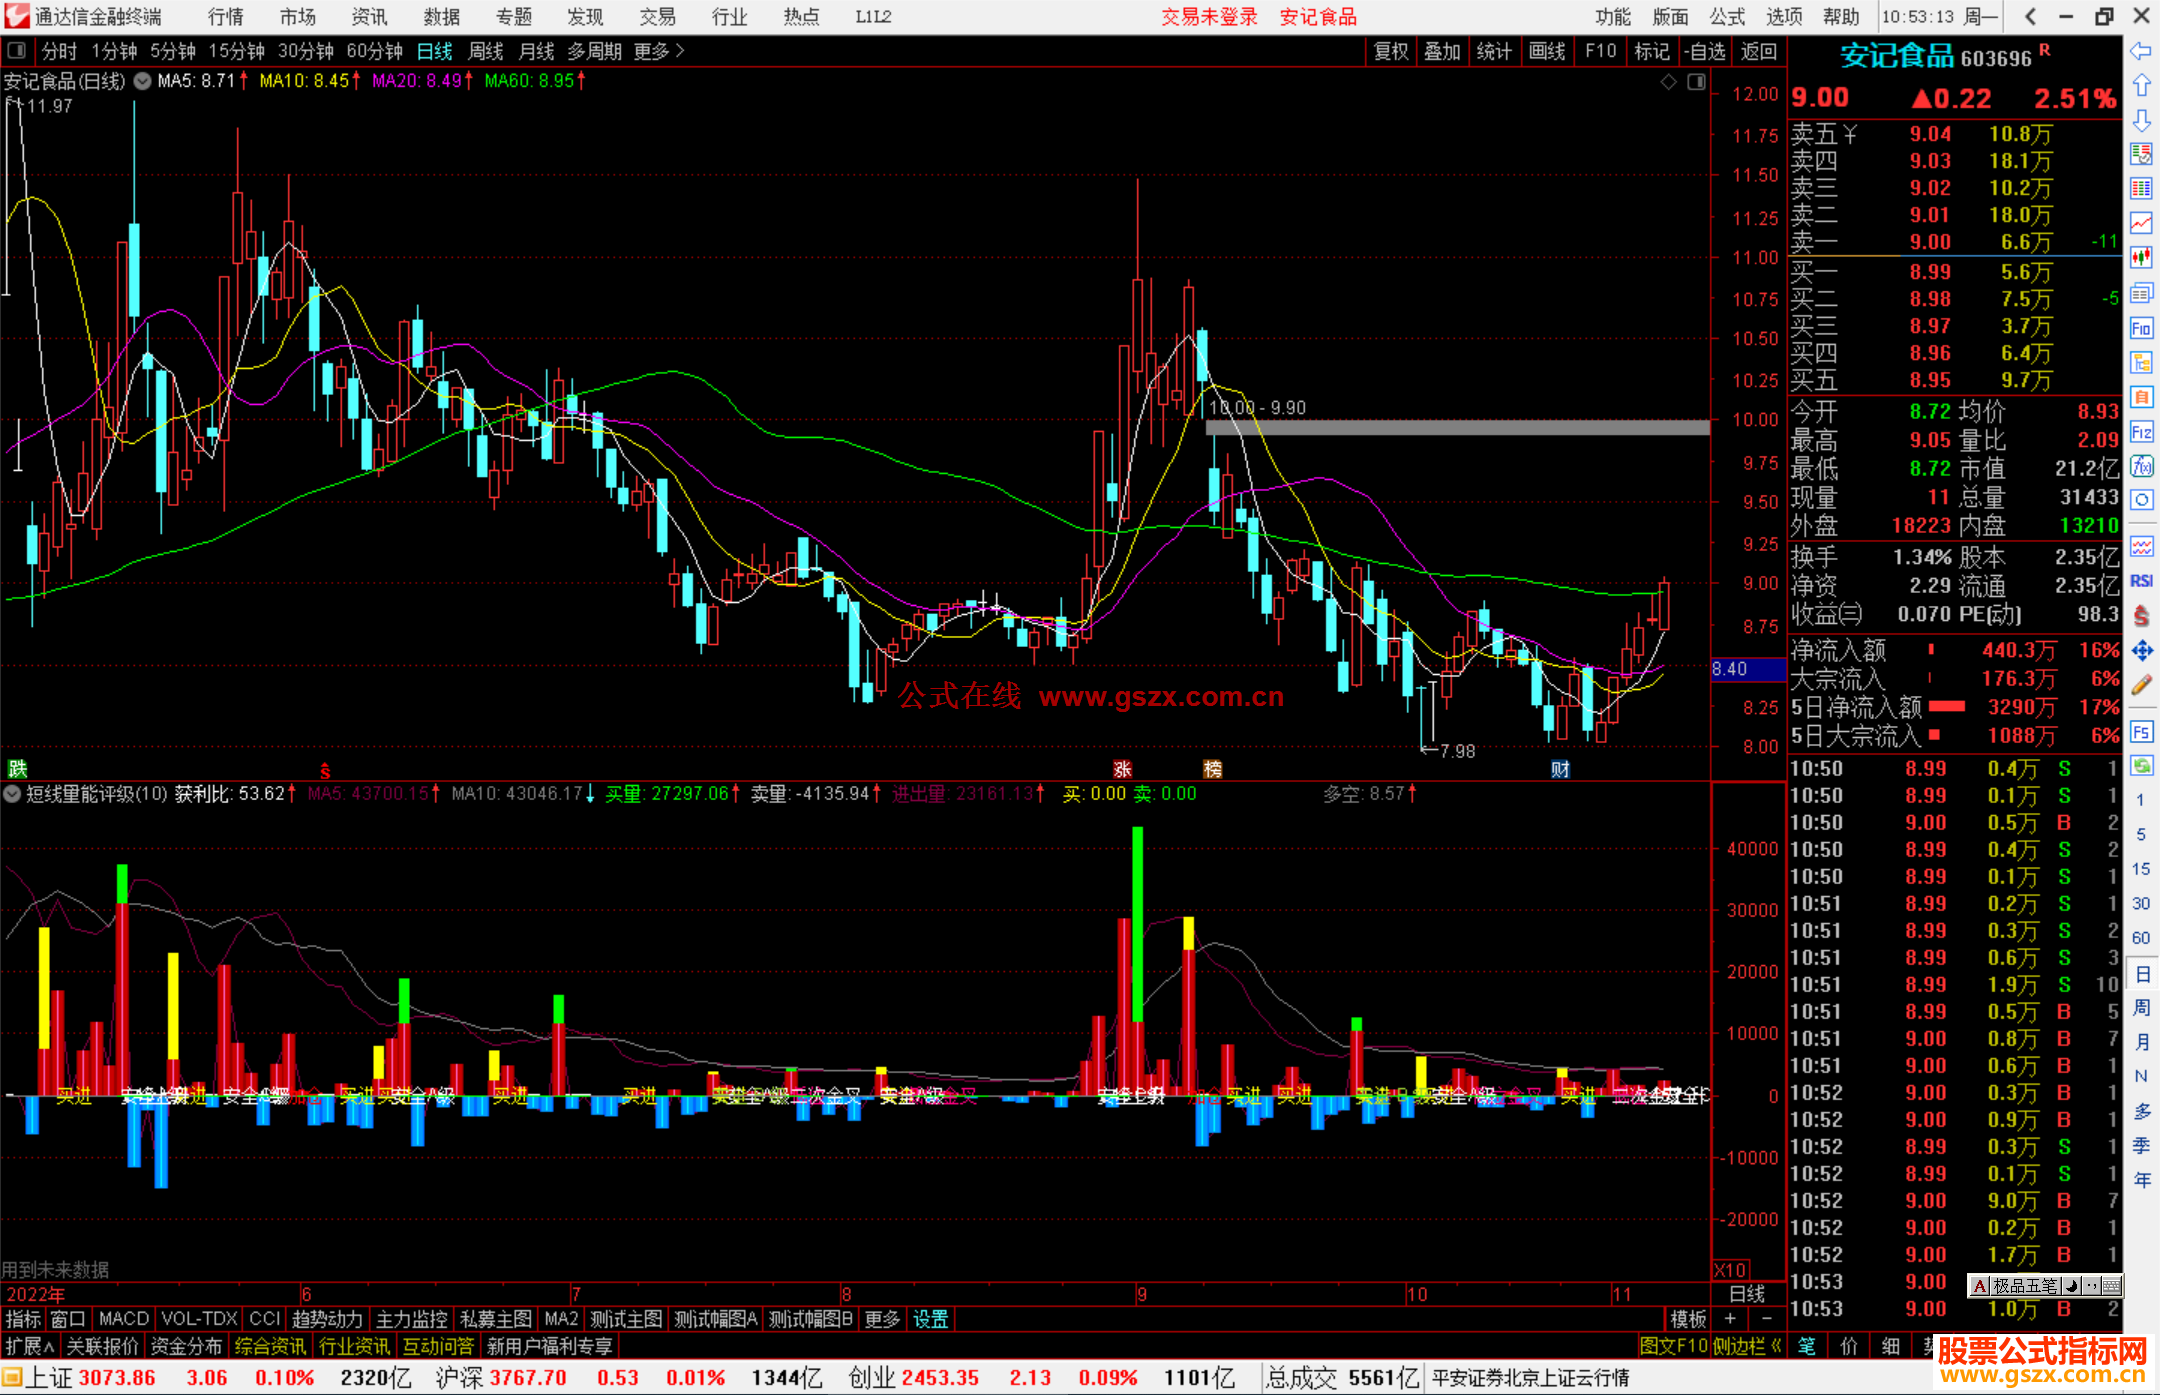Select the pencil drawing tool icon
This screenshot has height=1395, width=2160.
pyautogui.click(x=2141, y=686)
